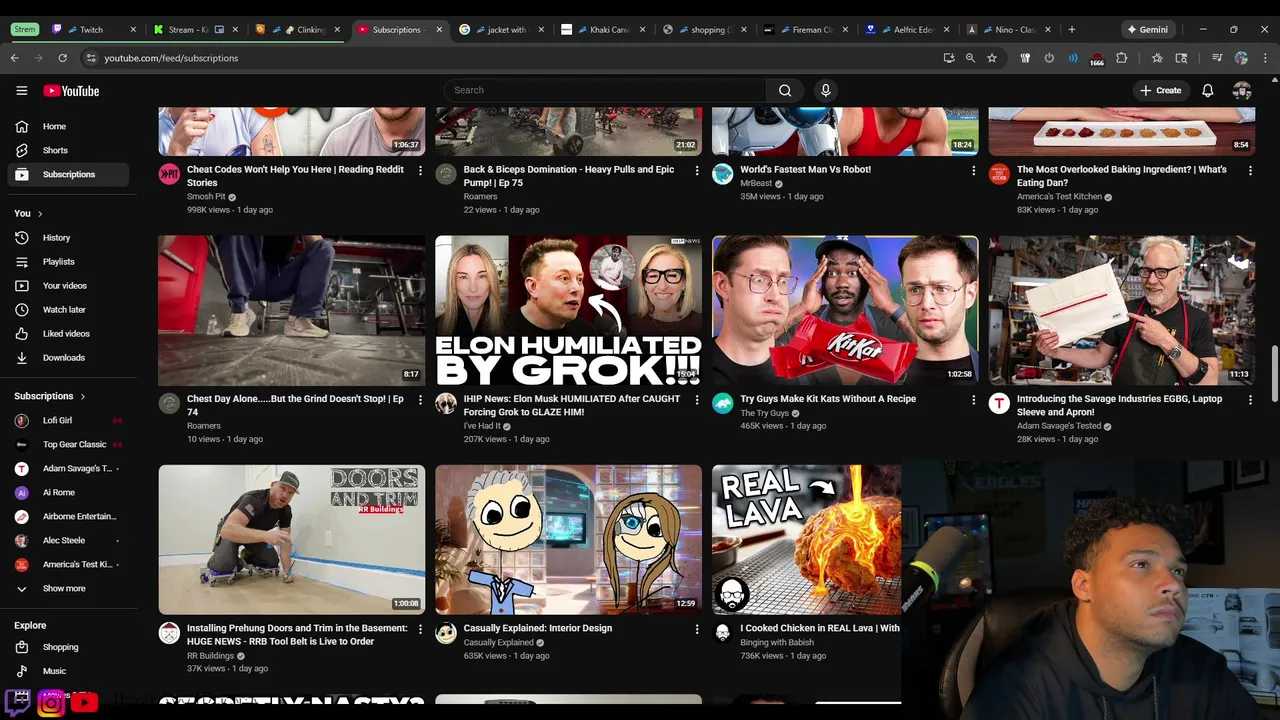
Task: Focus the YouTube search field
Action: pyautogui.click(x=606, y=90)
